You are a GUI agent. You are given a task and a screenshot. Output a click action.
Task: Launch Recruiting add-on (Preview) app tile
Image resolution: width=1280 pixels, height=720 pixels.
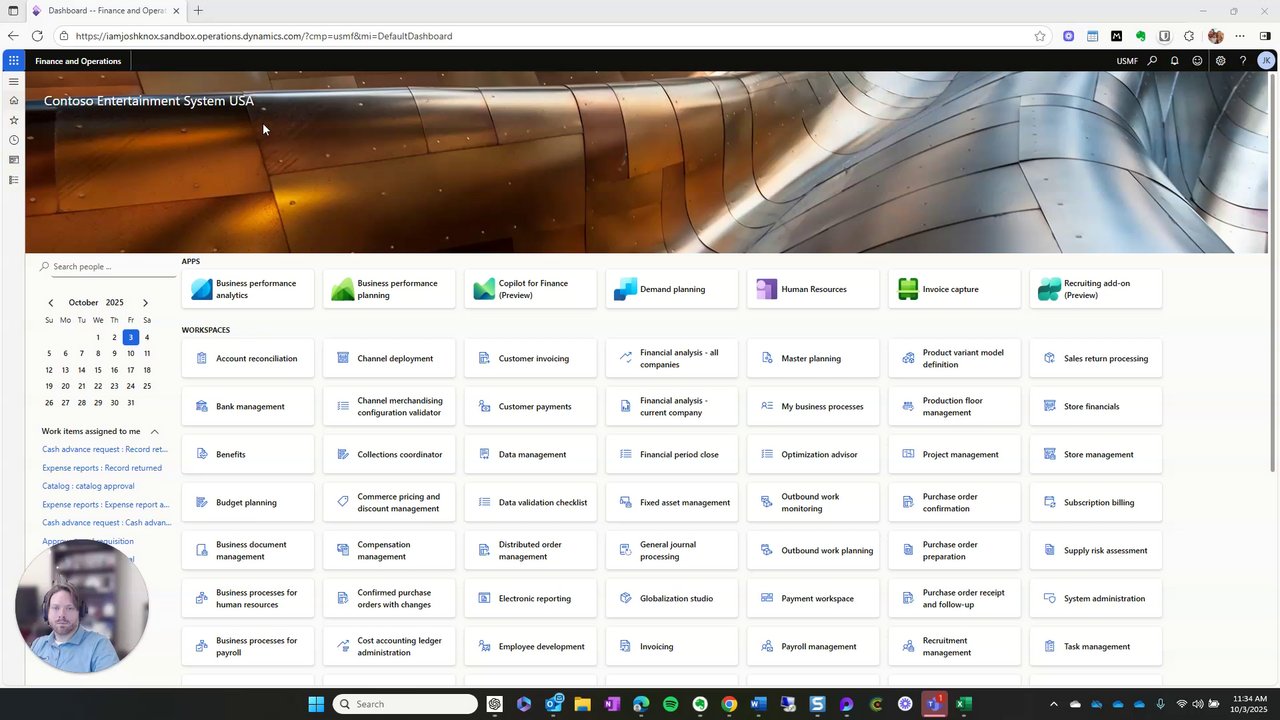[x=1096, y=289]
